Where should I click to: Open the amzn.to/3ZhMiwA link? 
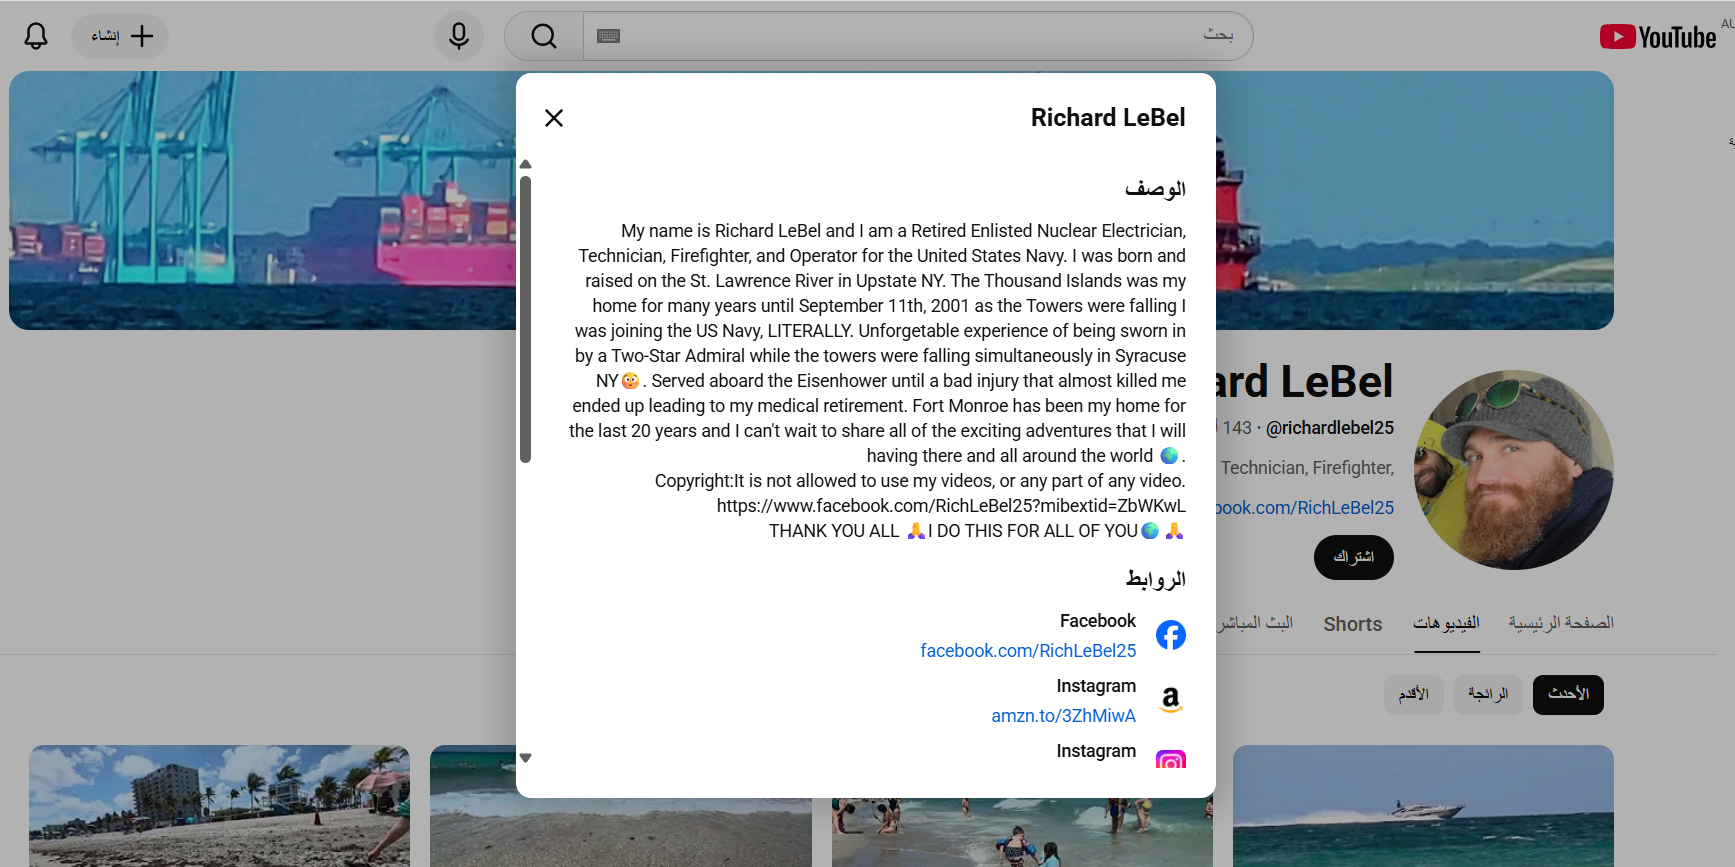(1063, 716)
